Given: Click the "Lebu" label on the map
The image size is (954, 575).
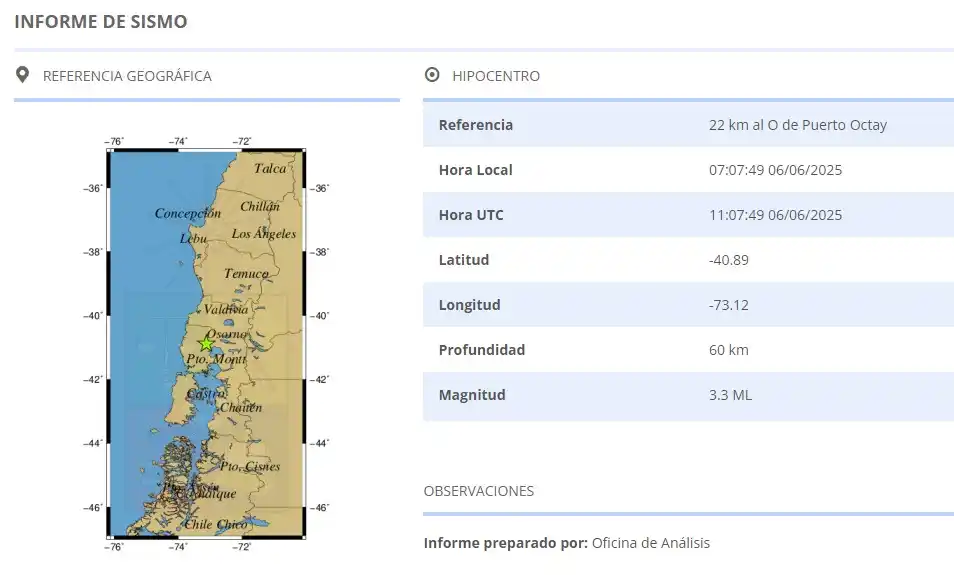Looking at the screenshot, I should coord(193,239).
